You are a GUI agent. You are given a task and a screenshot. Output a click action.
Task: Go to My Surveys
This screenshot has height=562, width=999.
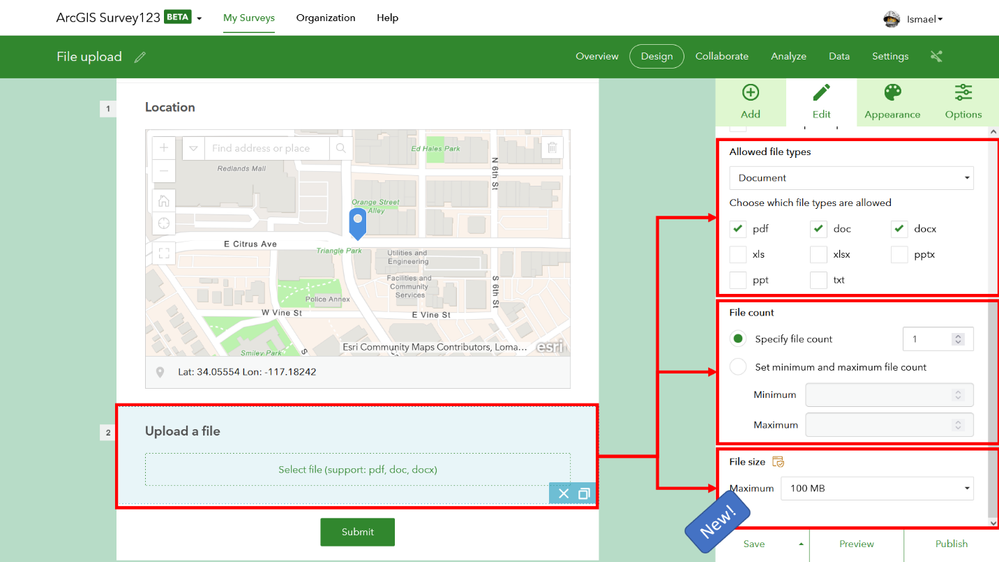(248, 18)
